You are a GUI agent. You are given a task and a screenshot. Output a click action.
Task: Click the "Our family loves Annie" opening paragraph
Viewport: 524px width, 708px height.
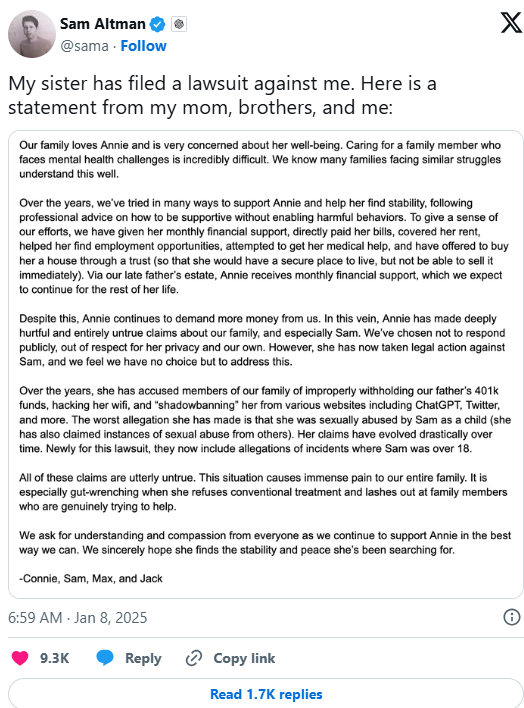[x=260, y=159]
